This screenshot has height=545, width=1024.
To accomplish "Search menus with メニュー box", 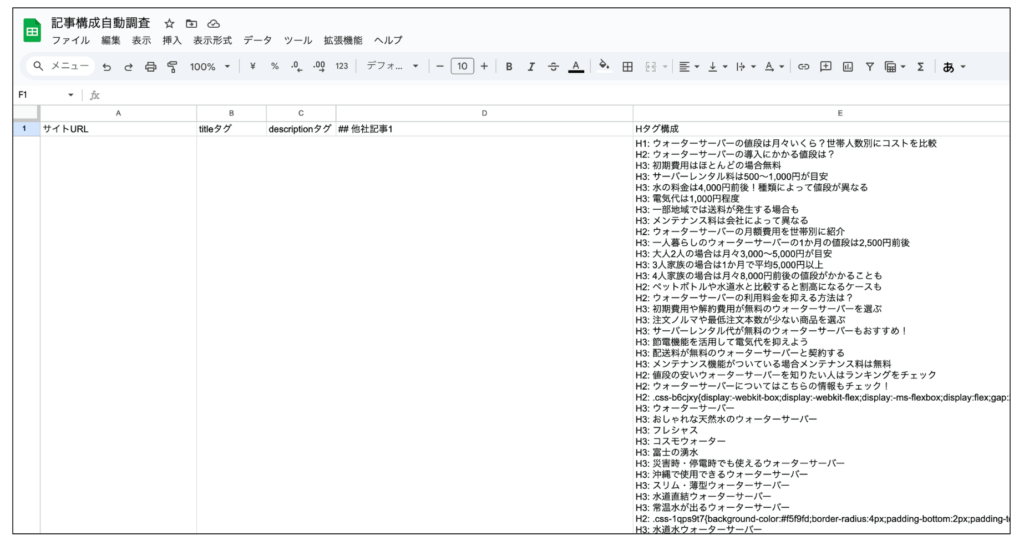I will [61, 66].
